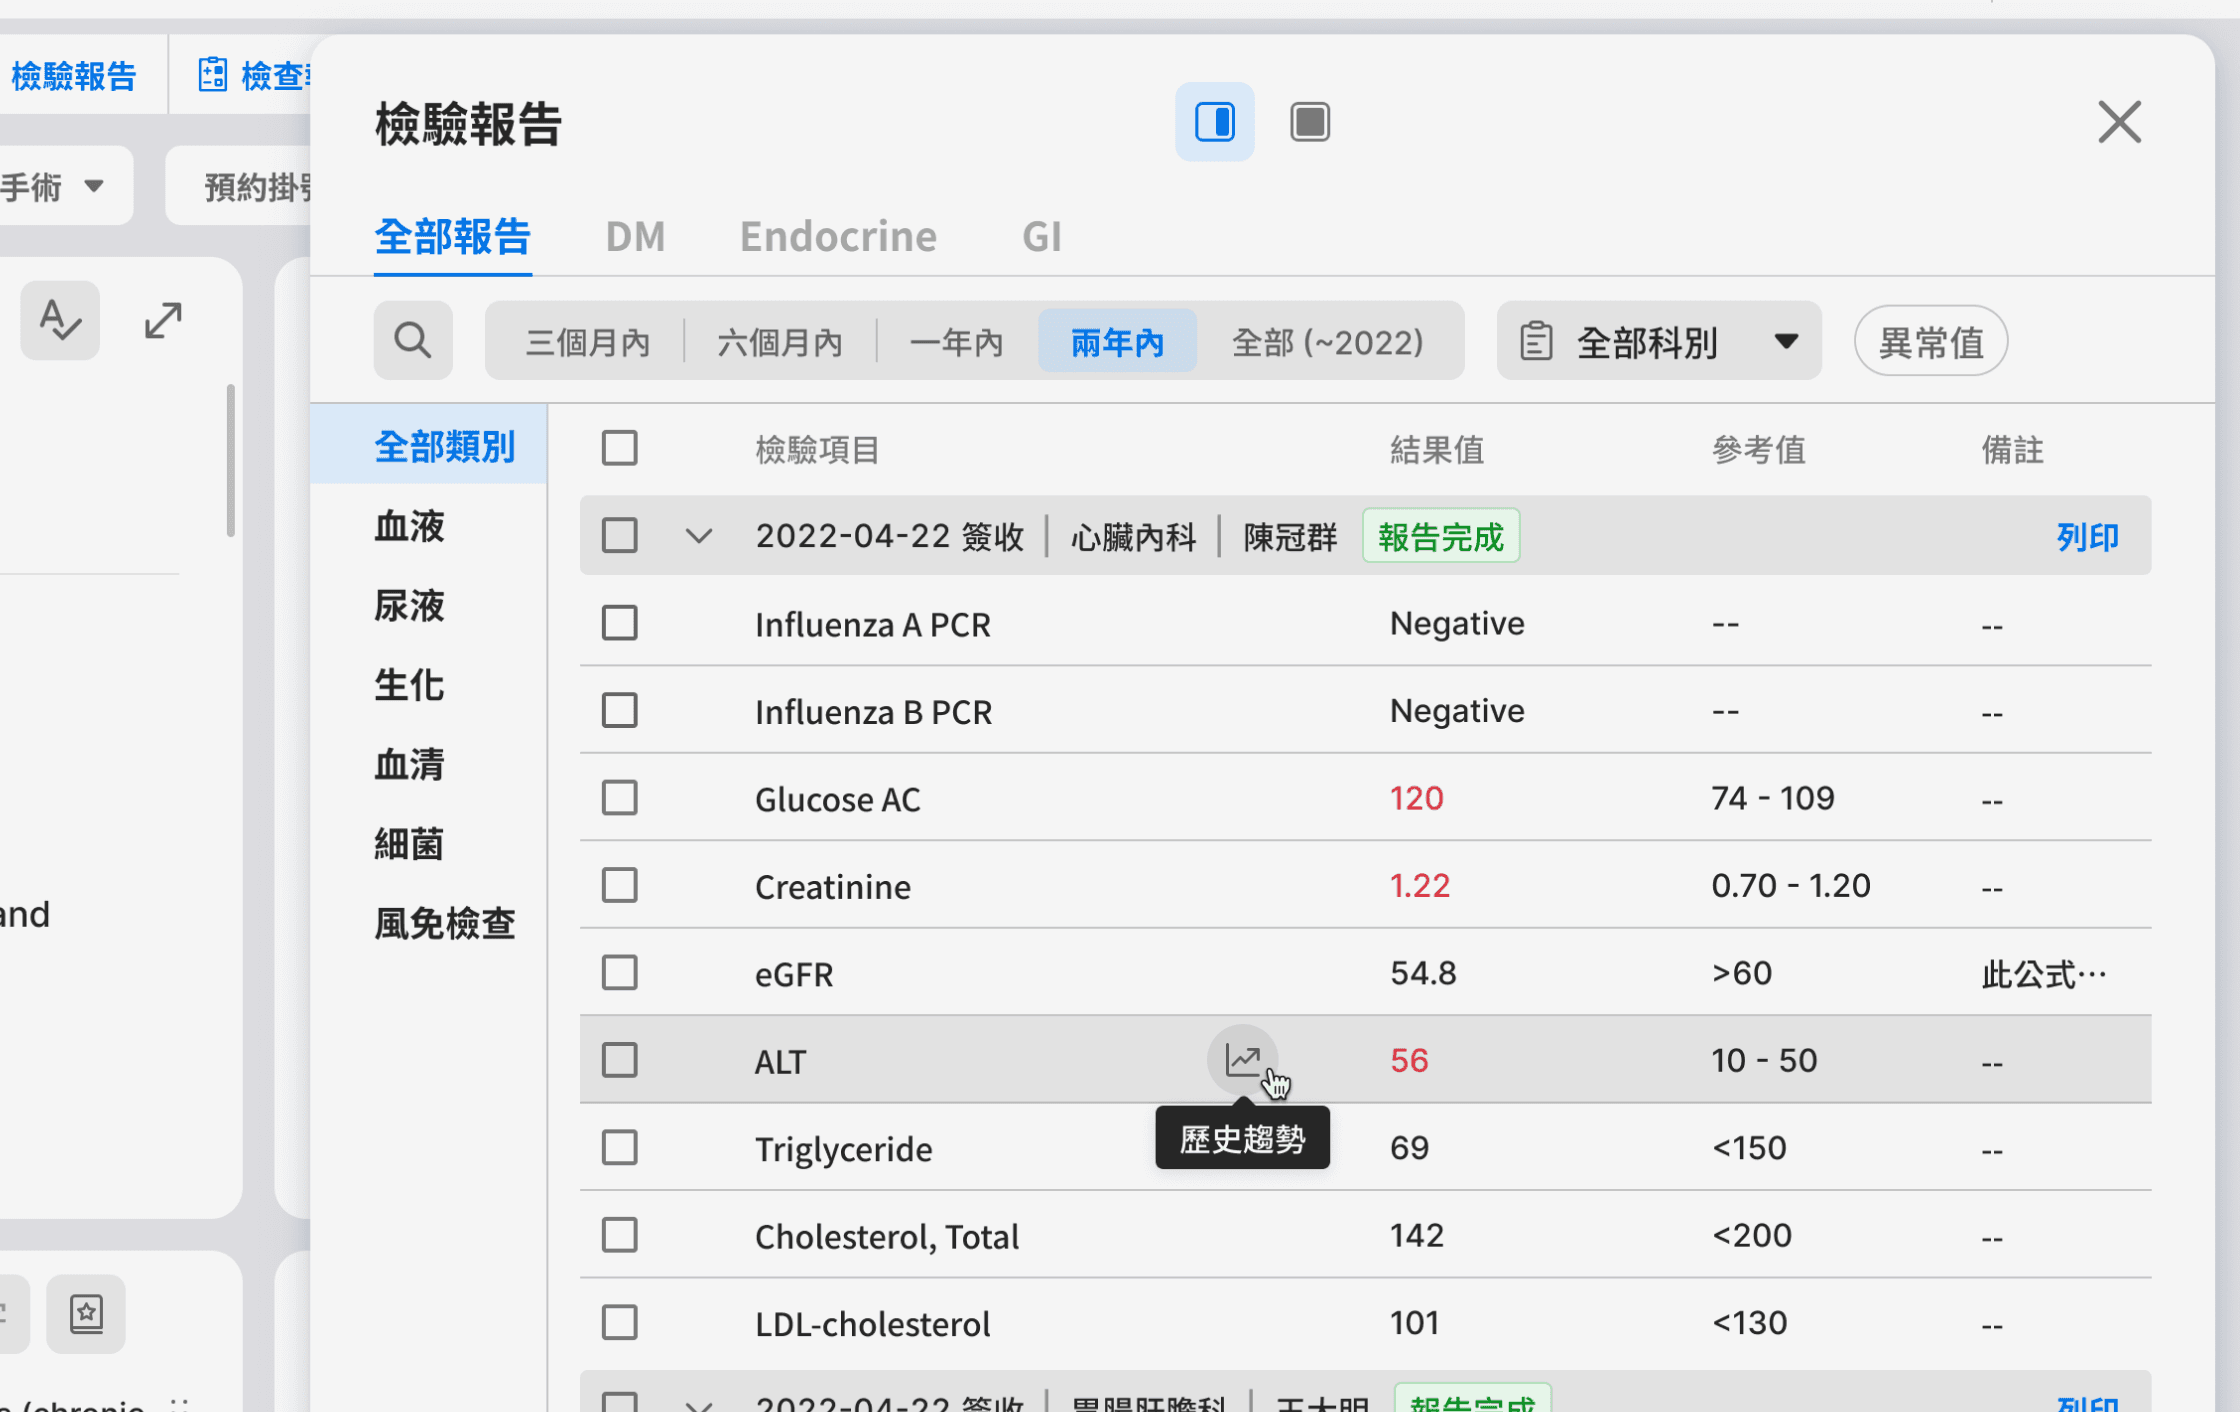Click the 參考值 column header
The height and width of the screenshot is (1412, 2240).
[1758, 450]
